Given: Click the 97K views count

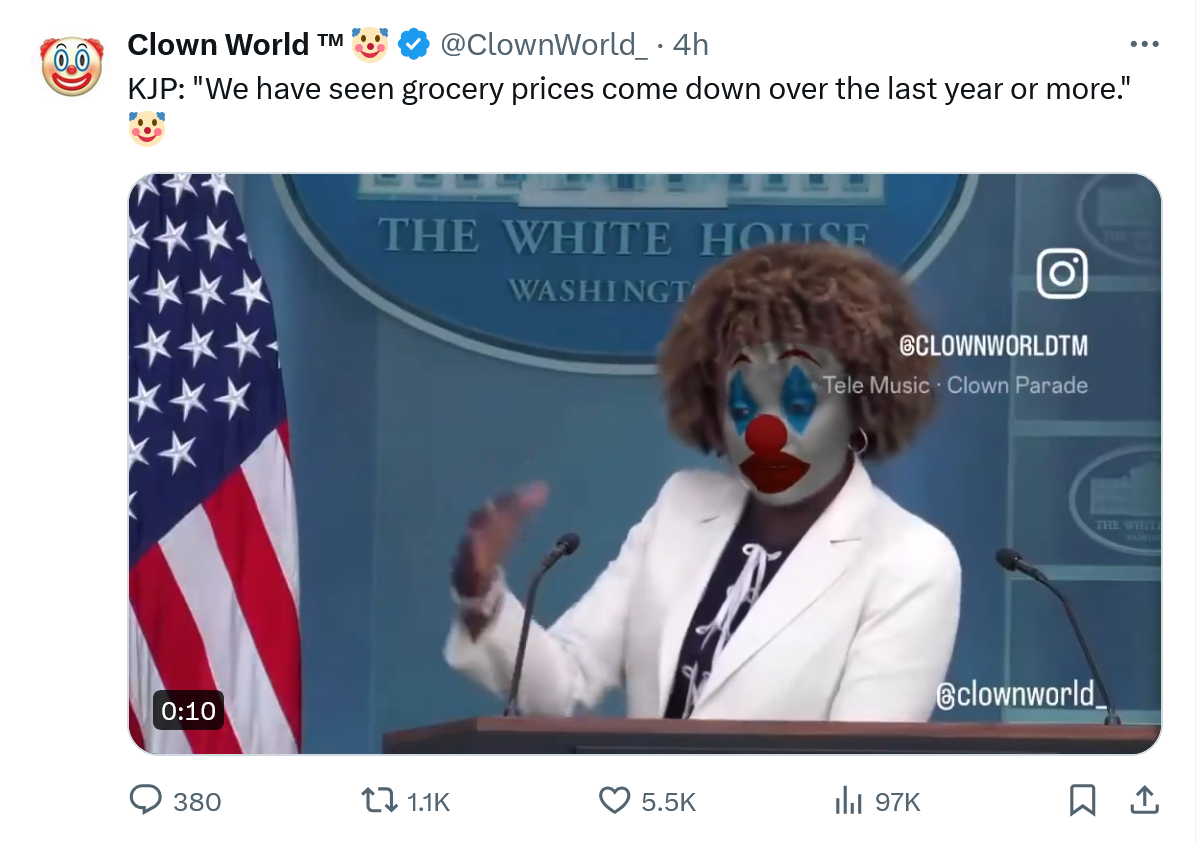Looking at the screenshot, I should click(898, 802).
